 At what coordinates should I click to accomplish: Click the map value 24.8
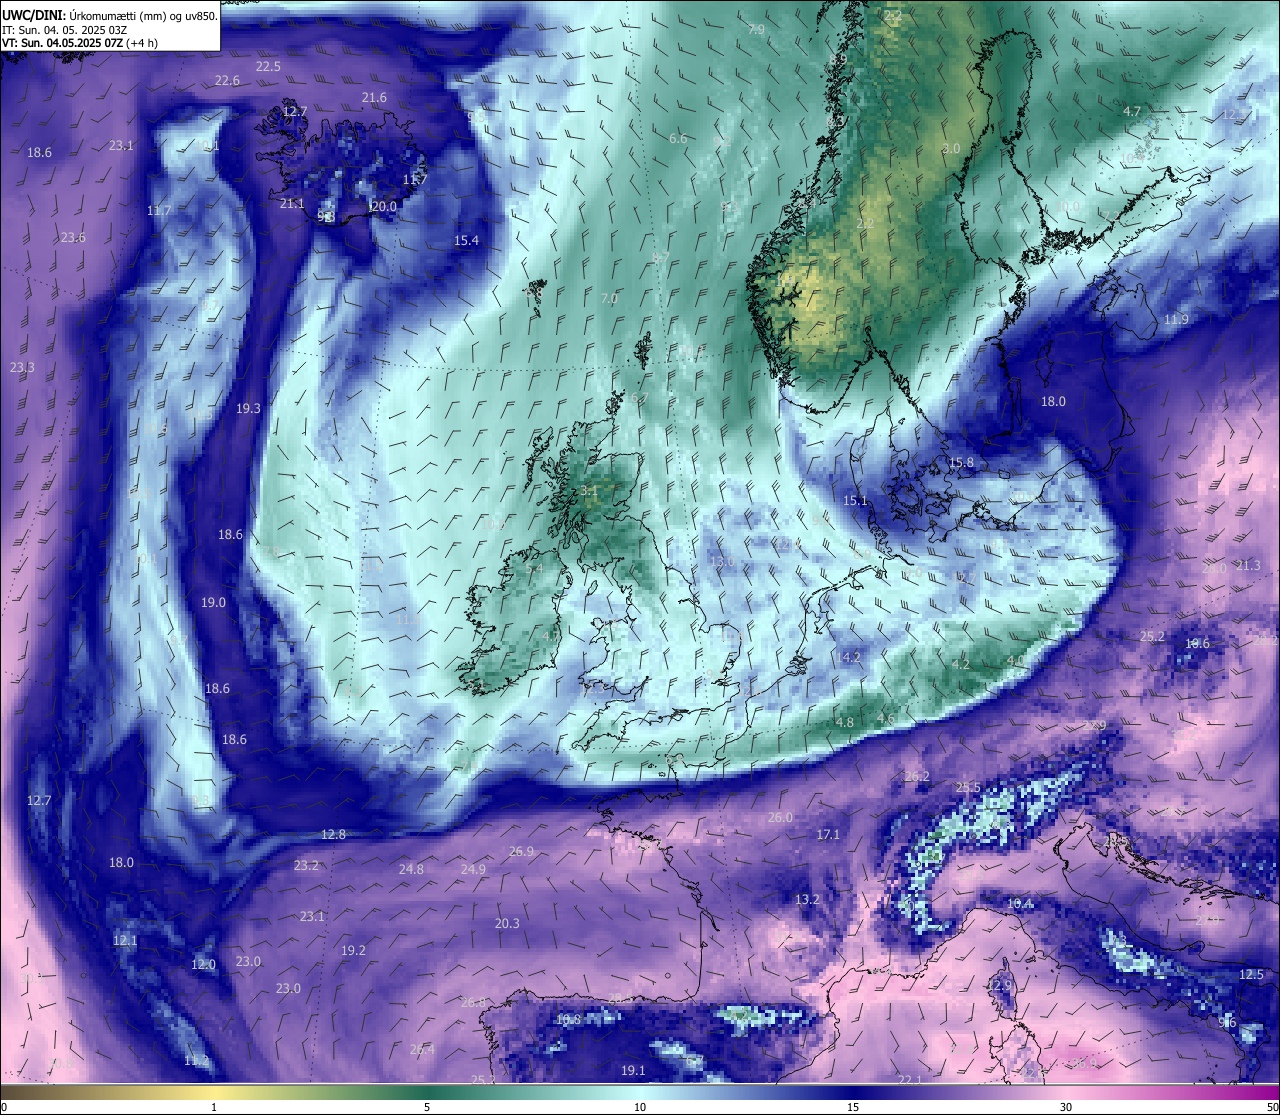411,869
